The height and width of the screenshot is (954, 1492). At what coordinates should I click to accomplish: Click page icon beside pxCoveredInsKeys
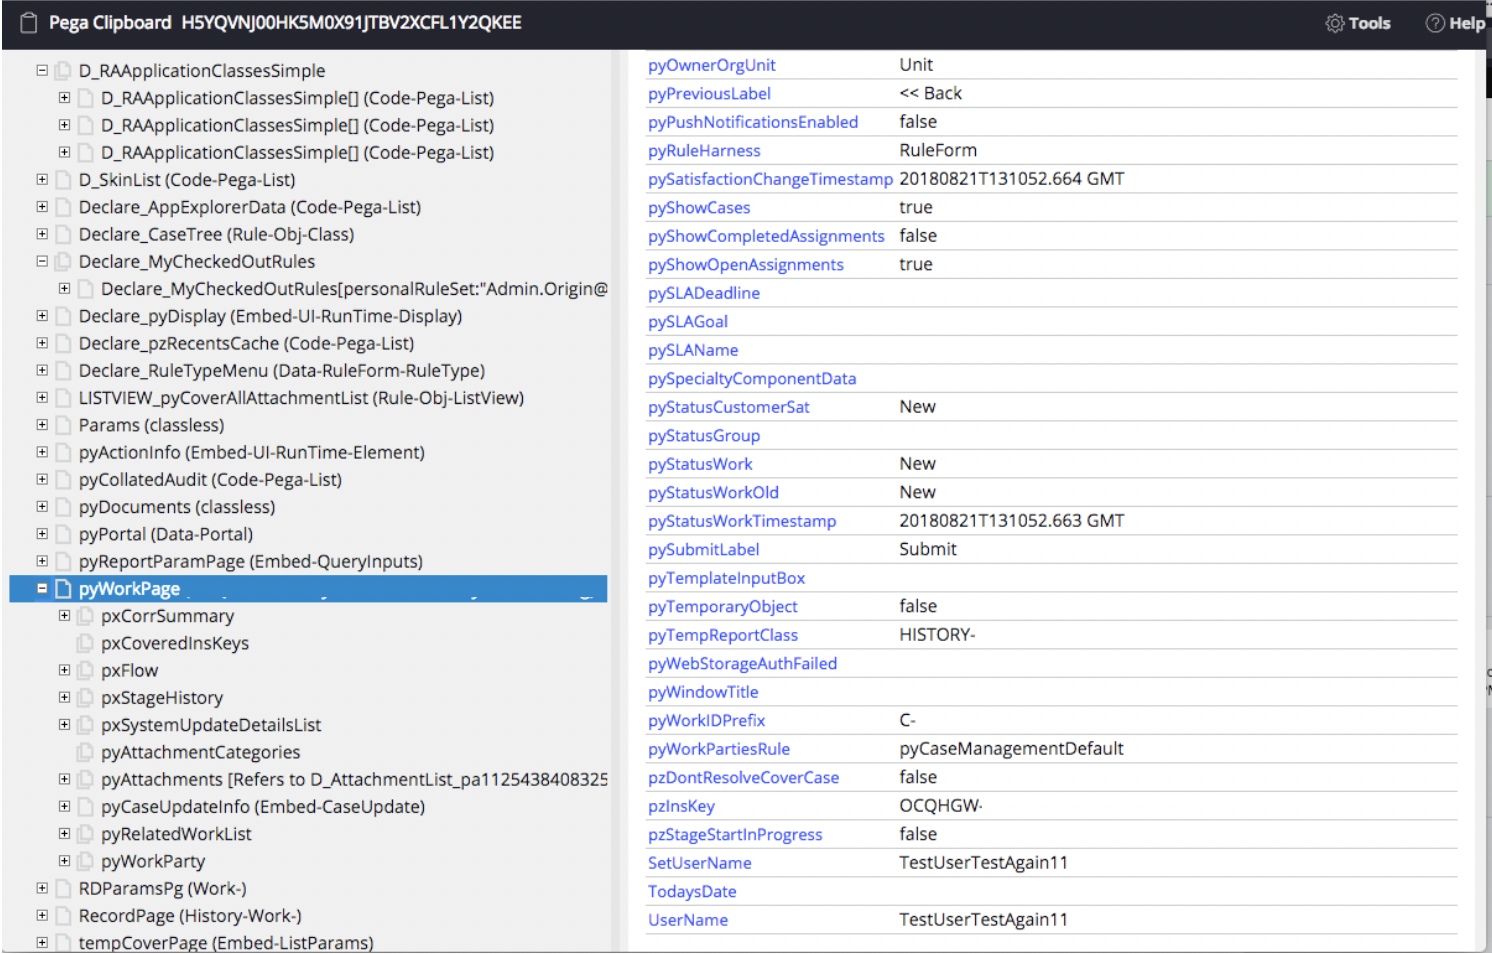coord(86,643)
